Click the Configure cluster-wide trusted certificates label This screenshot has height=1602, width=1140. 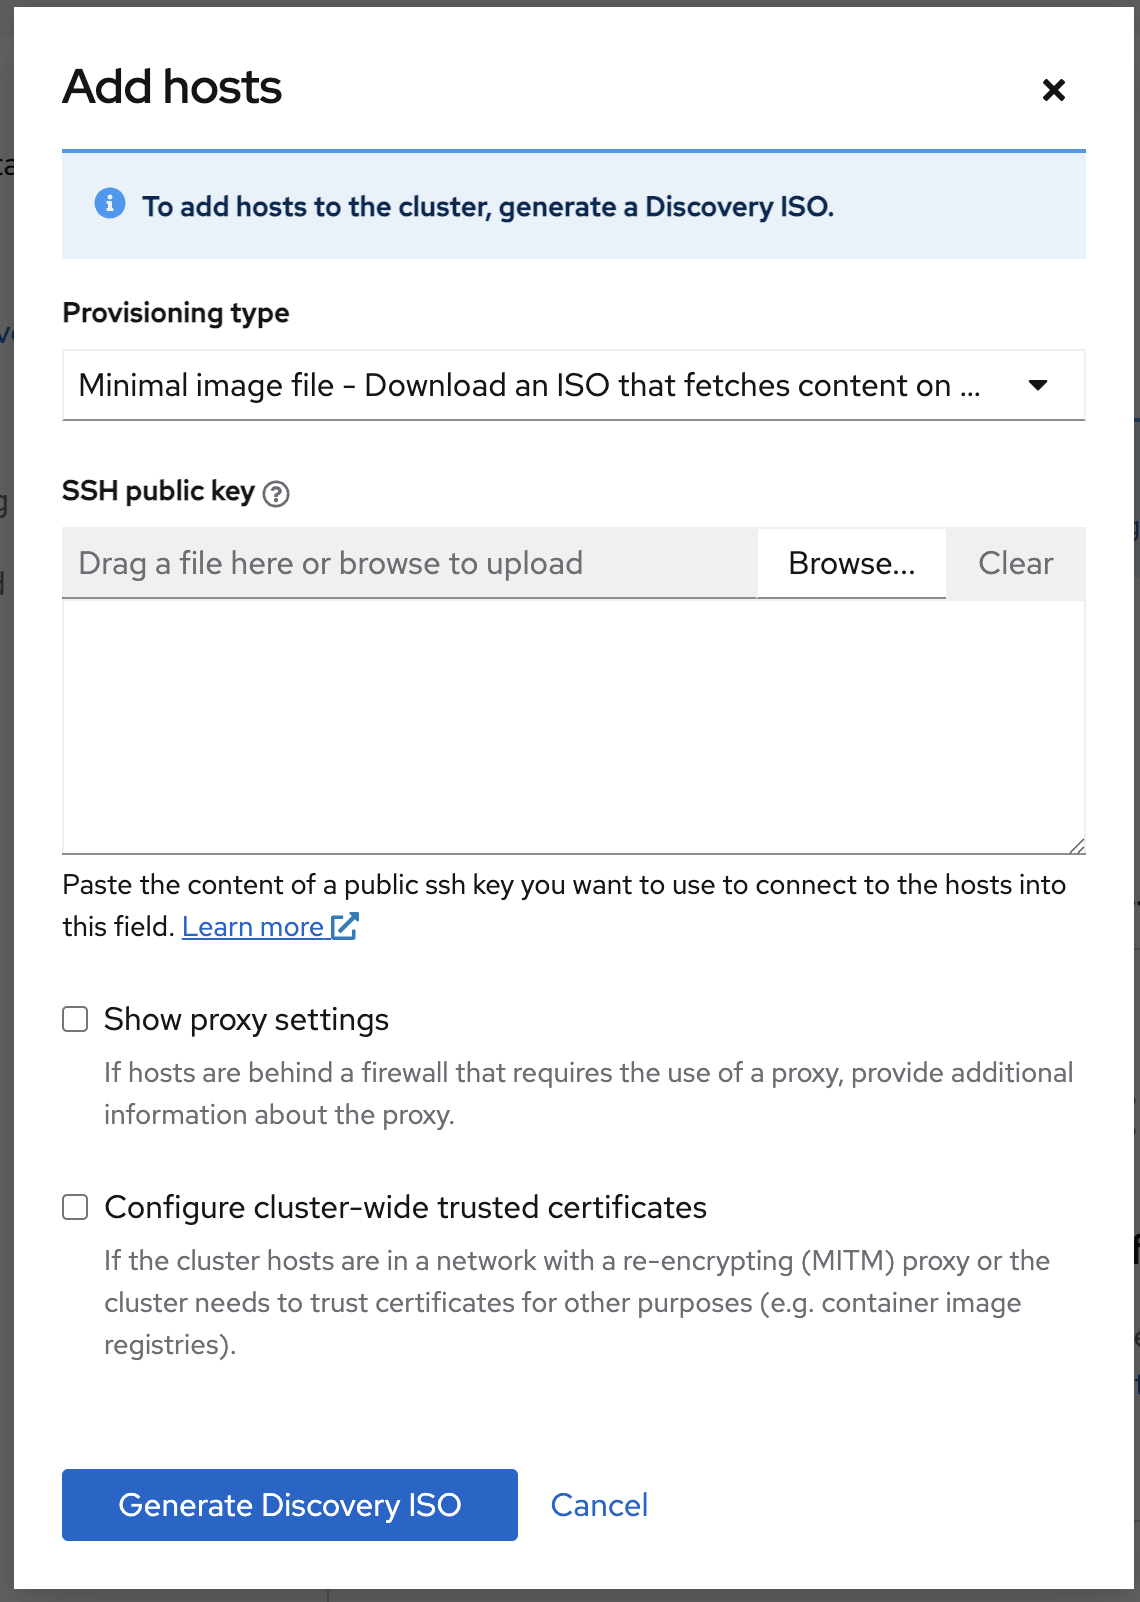pos(405,1208)
